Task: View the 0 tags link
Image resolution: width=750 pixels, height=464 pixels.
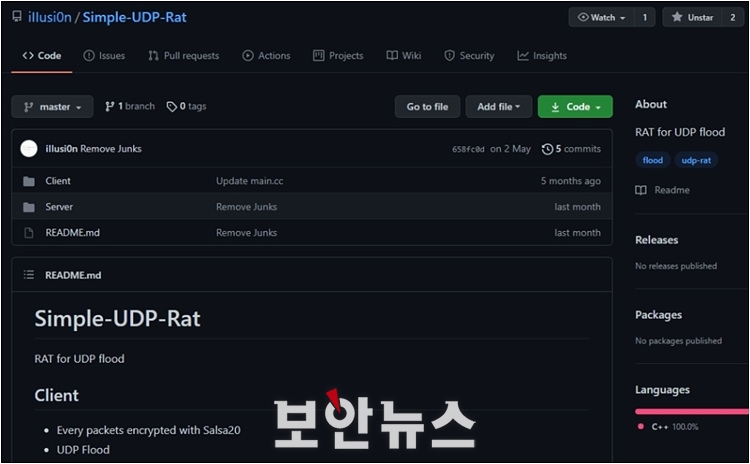Action: (x=186, y=106)
